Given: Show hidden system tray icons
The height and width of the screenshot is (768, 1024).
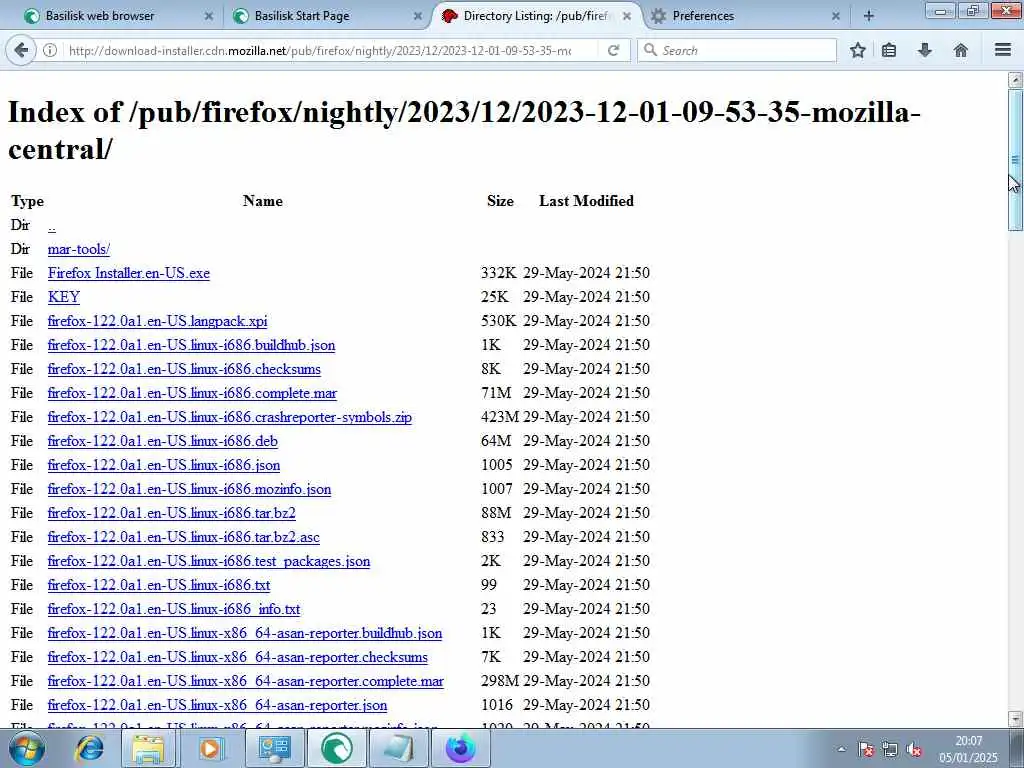Looking at the screenshot, I should tap(842, 750).
